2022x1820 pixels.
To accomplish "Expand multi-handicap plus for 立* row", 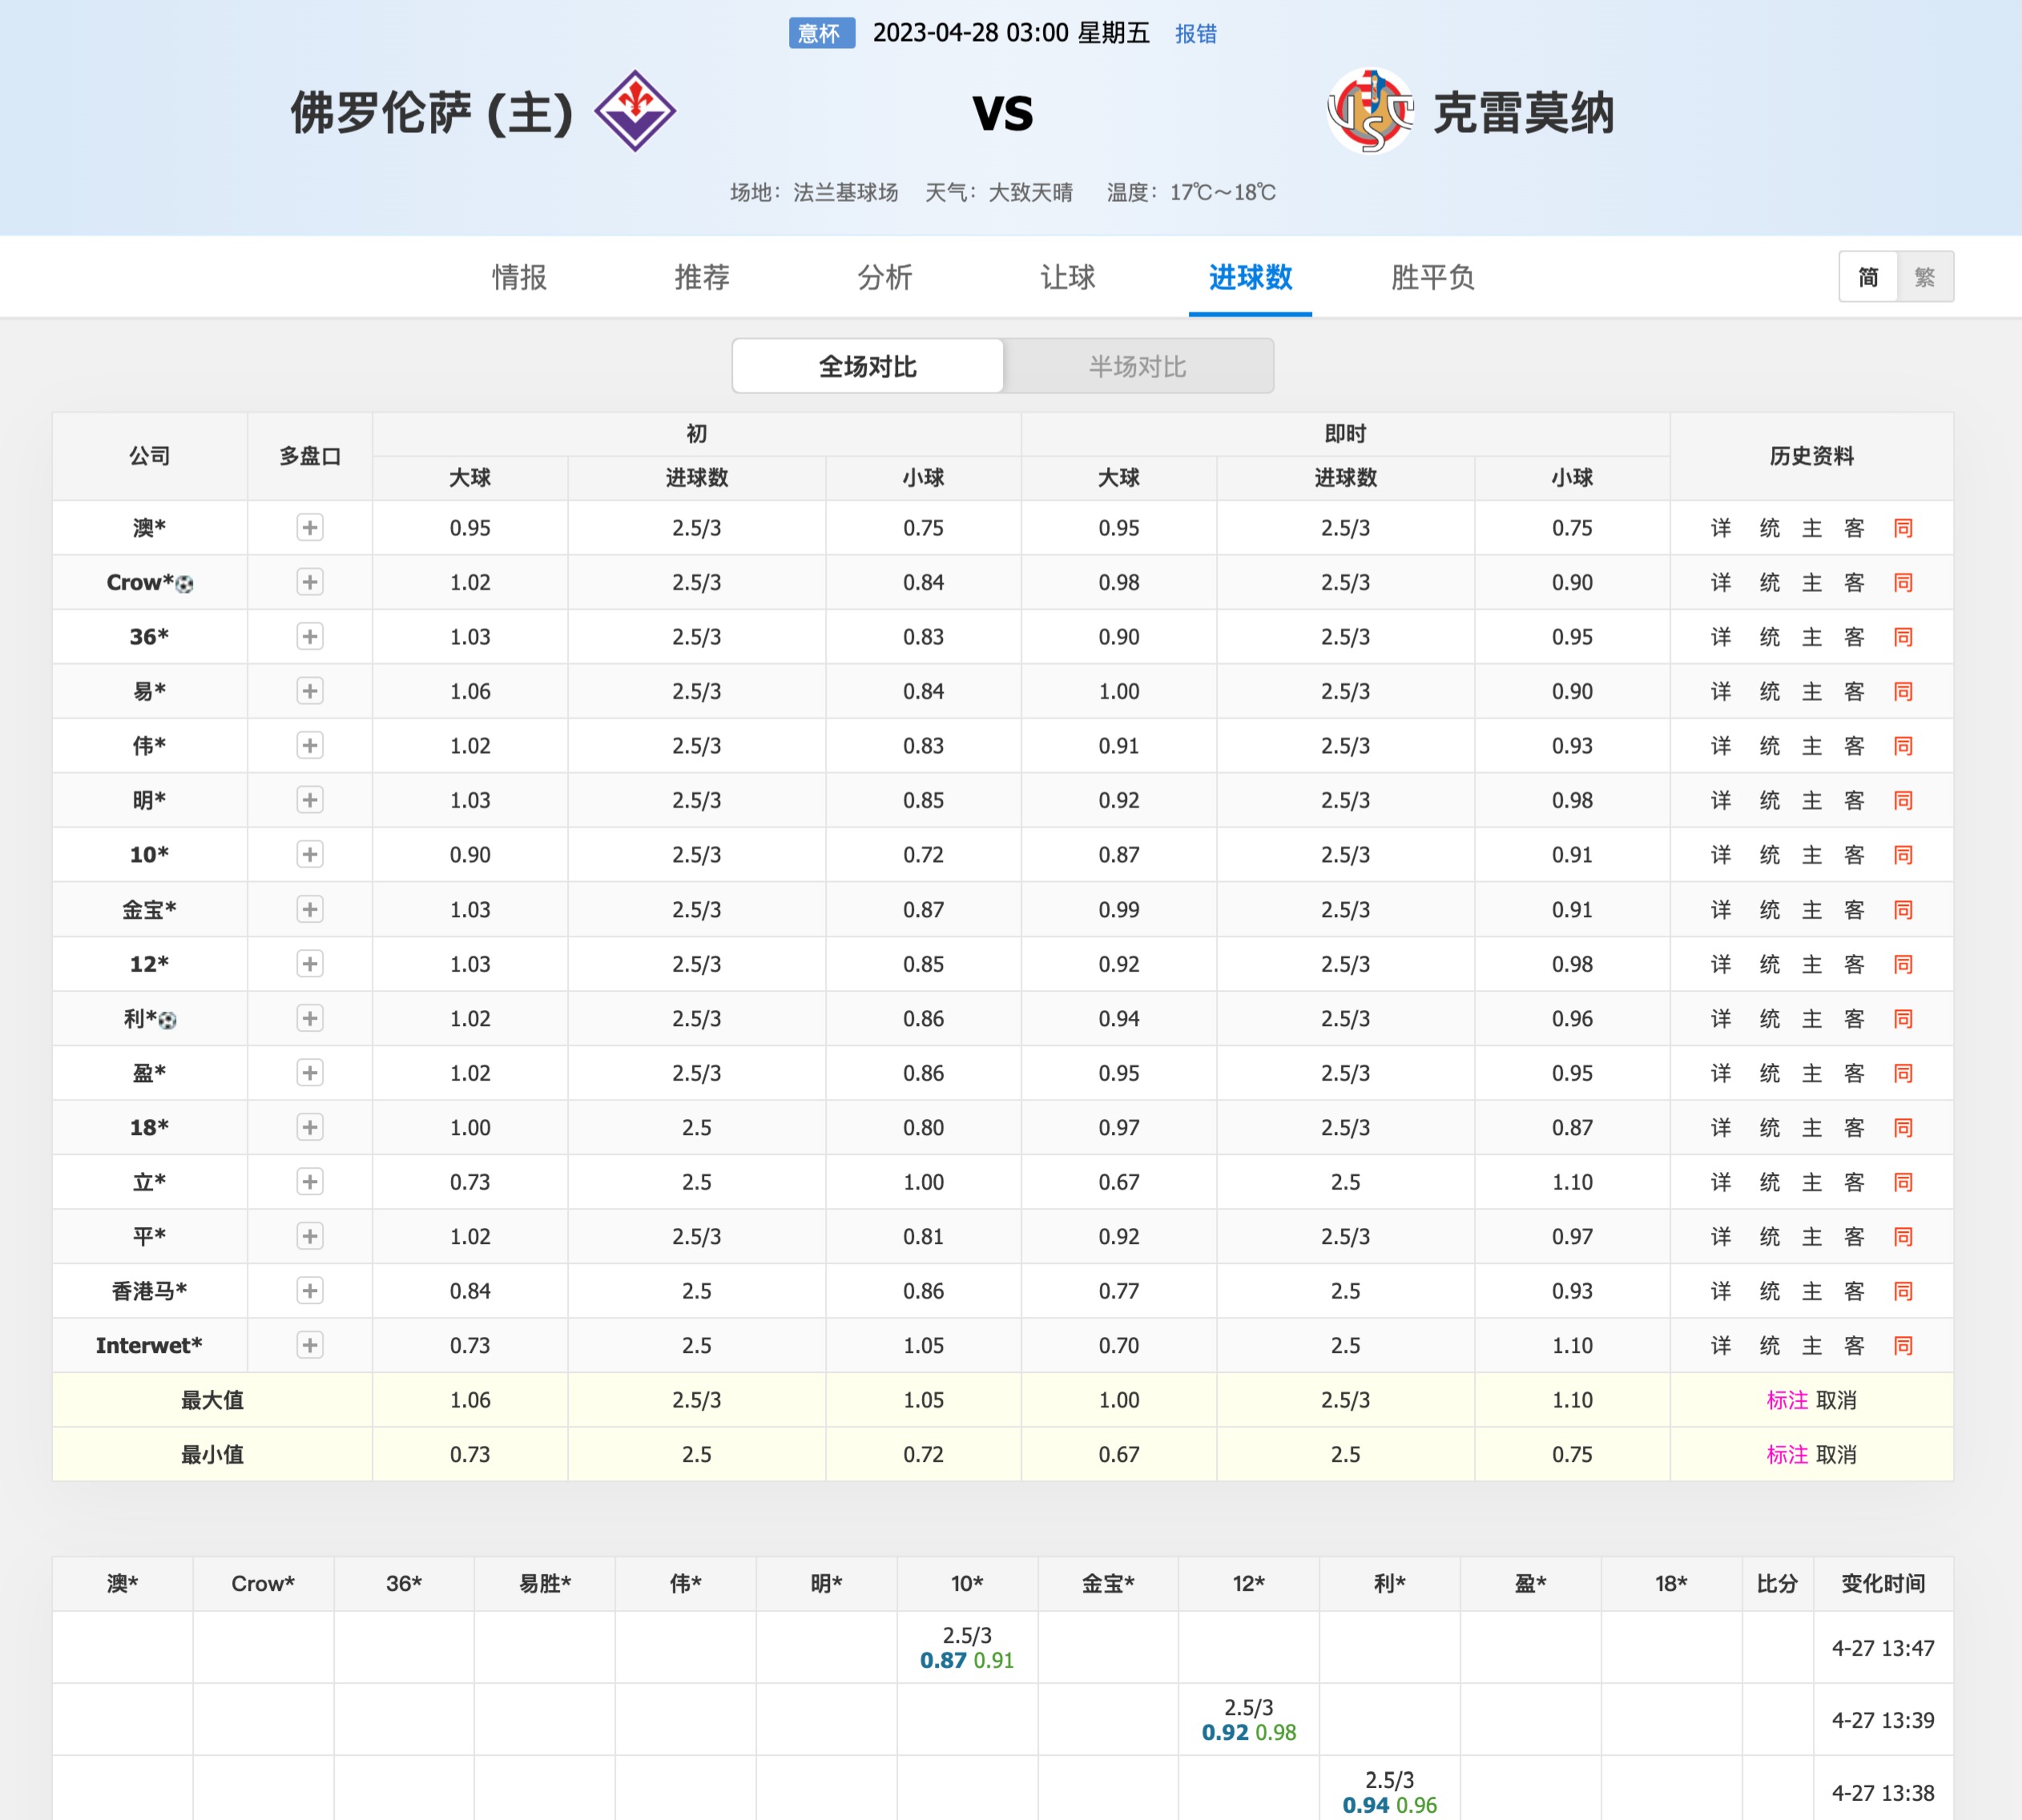I will (310, 1182).
